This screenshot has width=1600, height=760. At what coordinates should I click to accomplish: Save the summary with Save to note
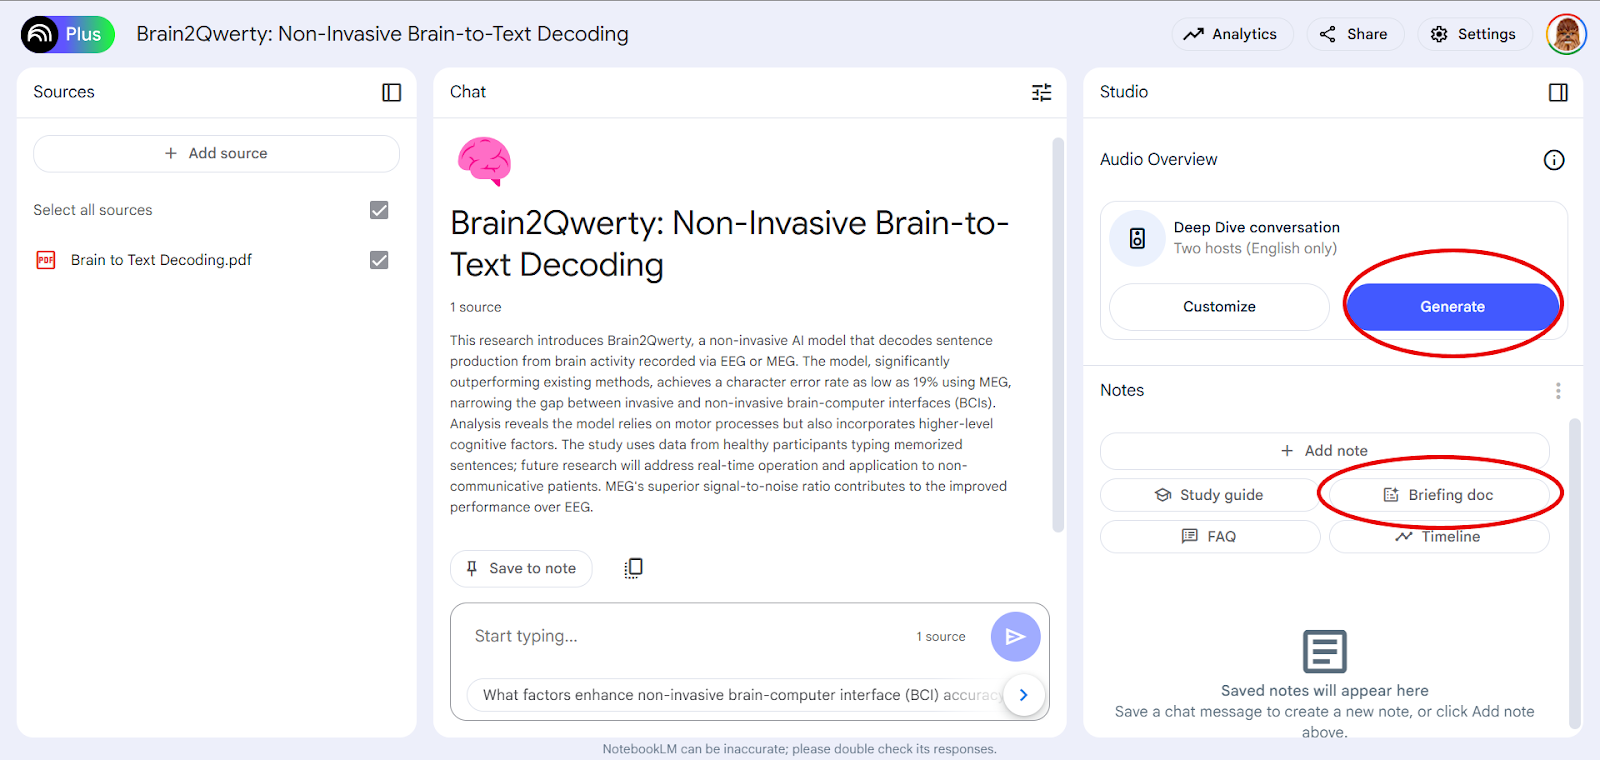(x=521, y=568)
